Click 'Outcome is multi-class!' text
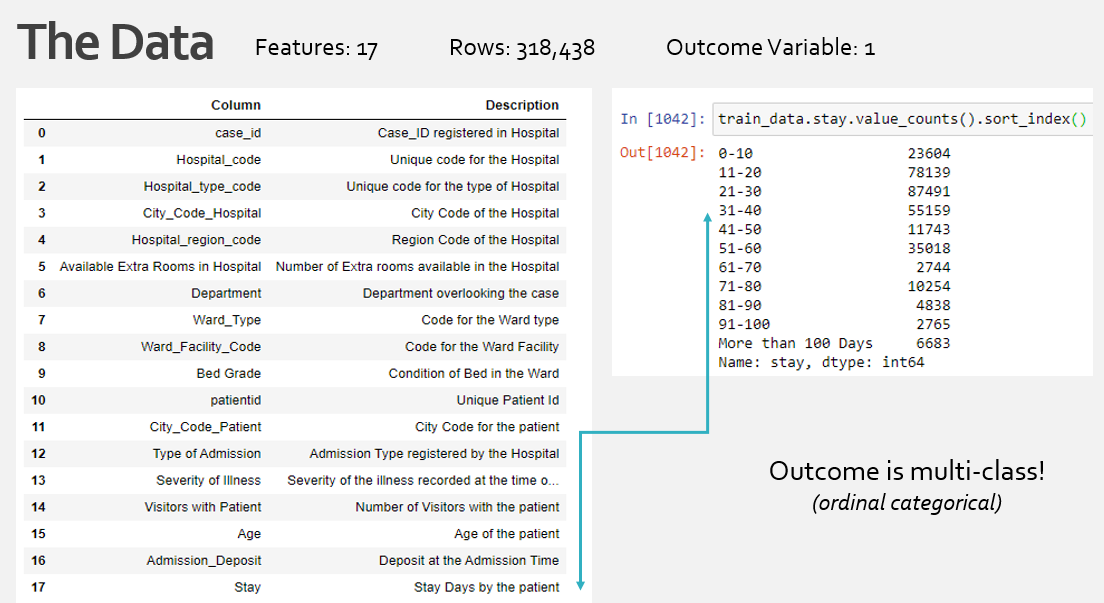This screenshot has width=1104, height=603. 906,471
